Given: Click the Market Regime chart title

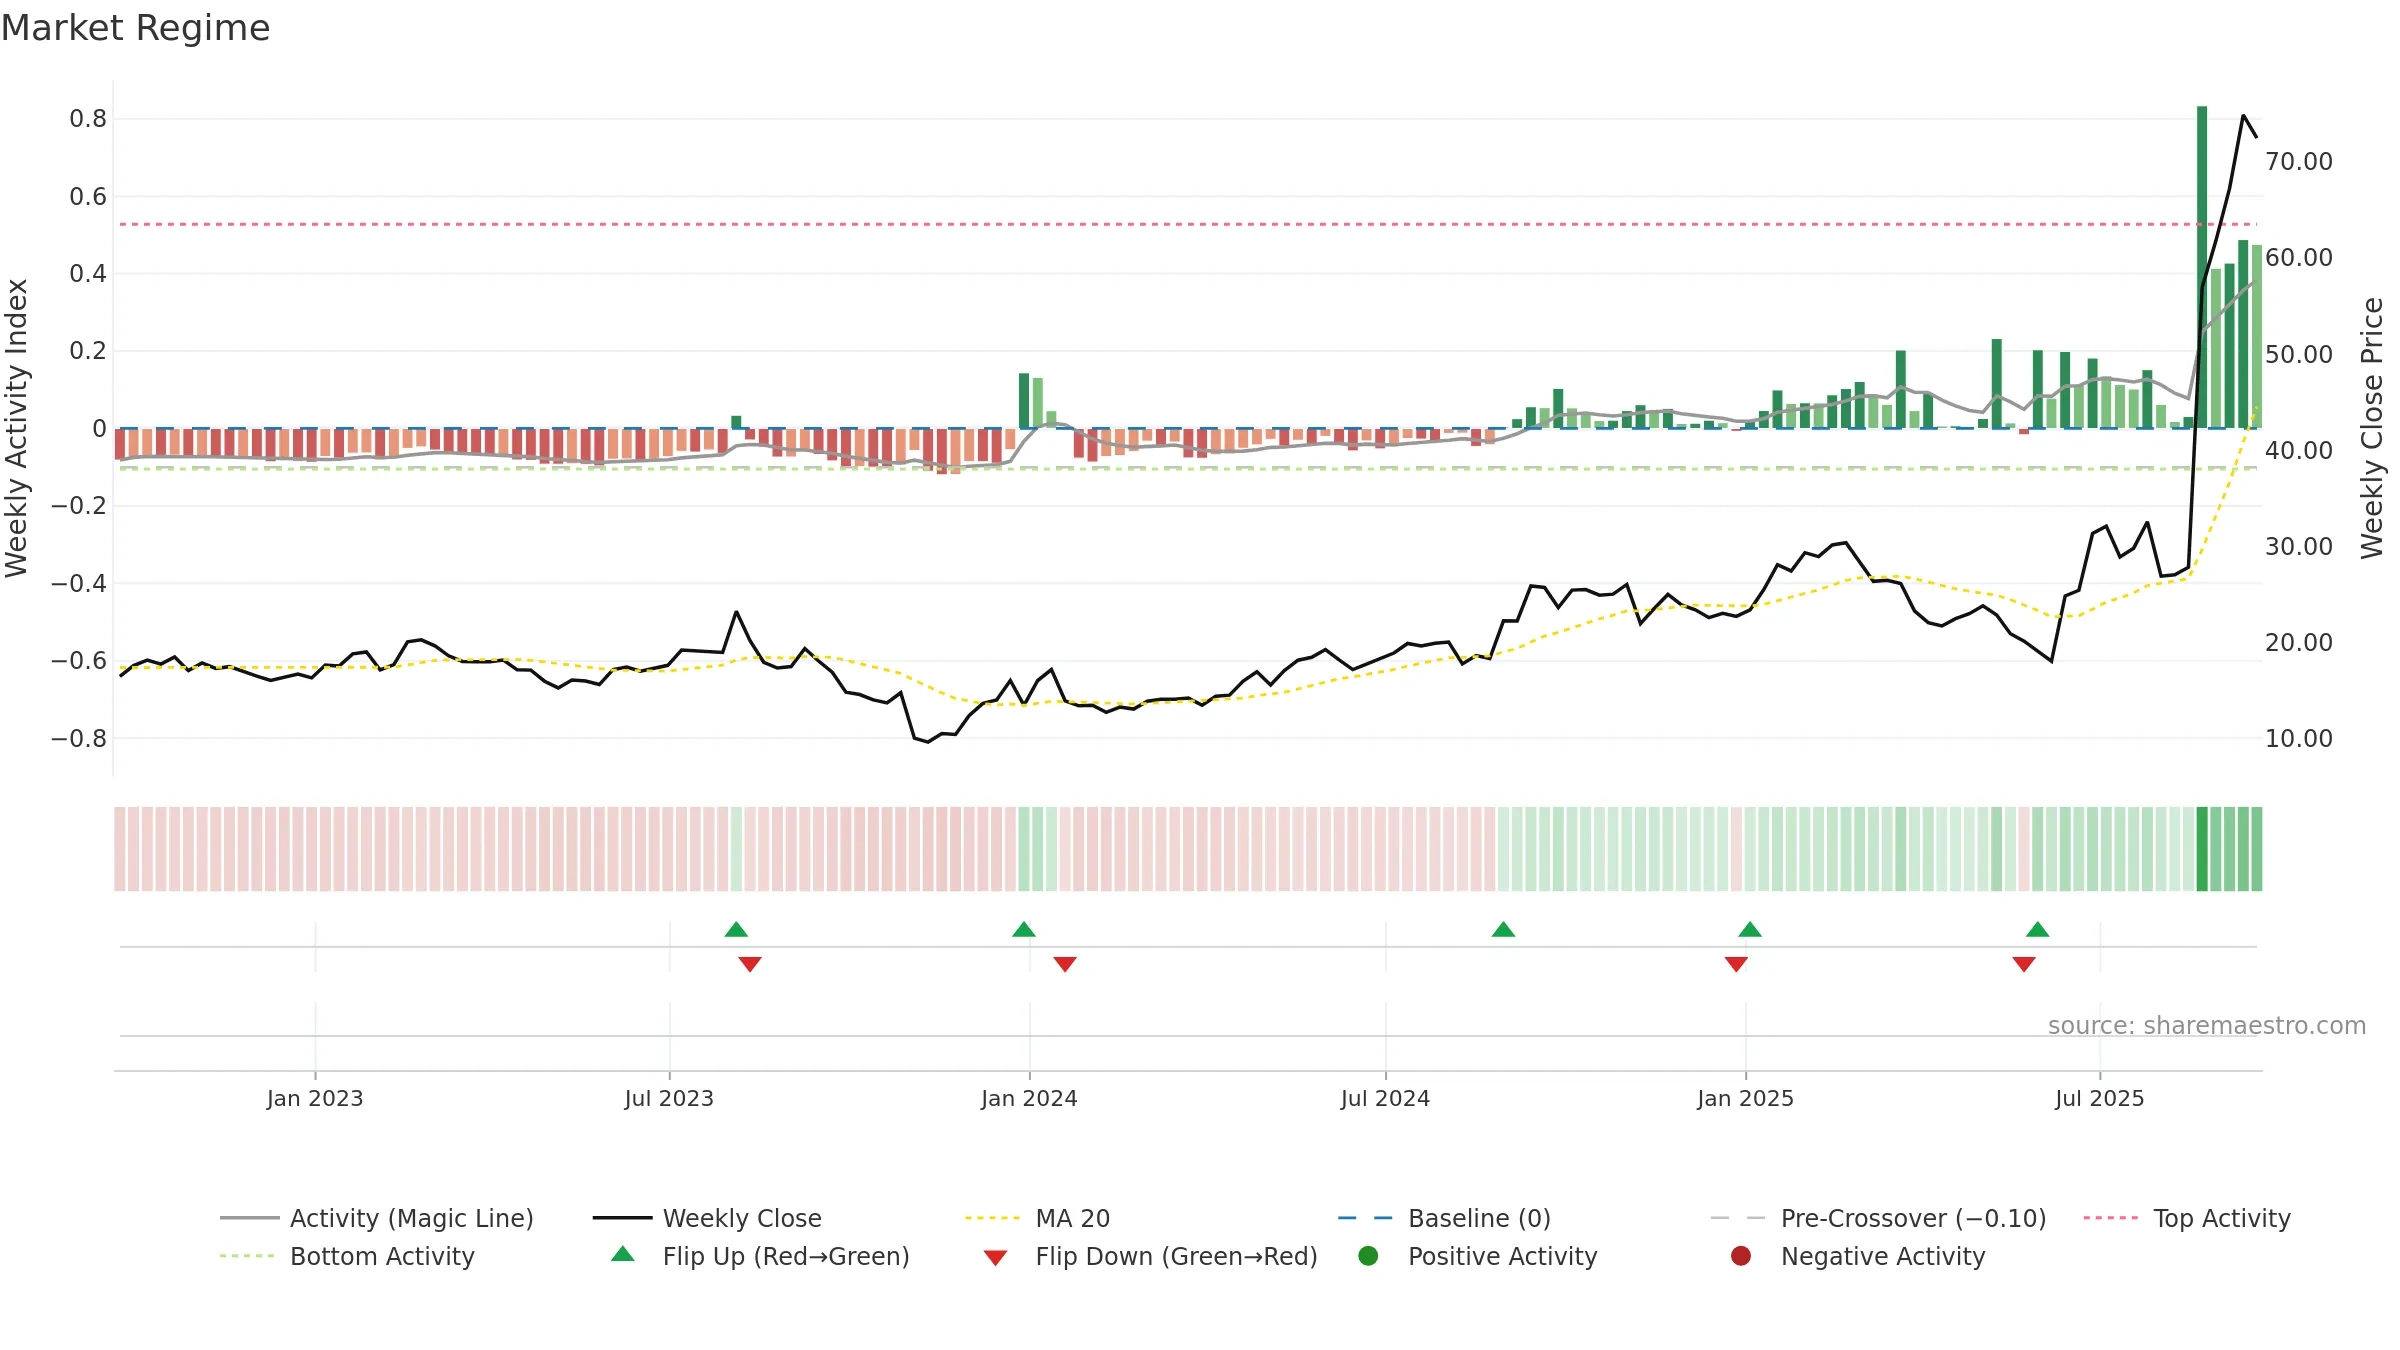Looking at the screenshot, I should tap(136, 28).
